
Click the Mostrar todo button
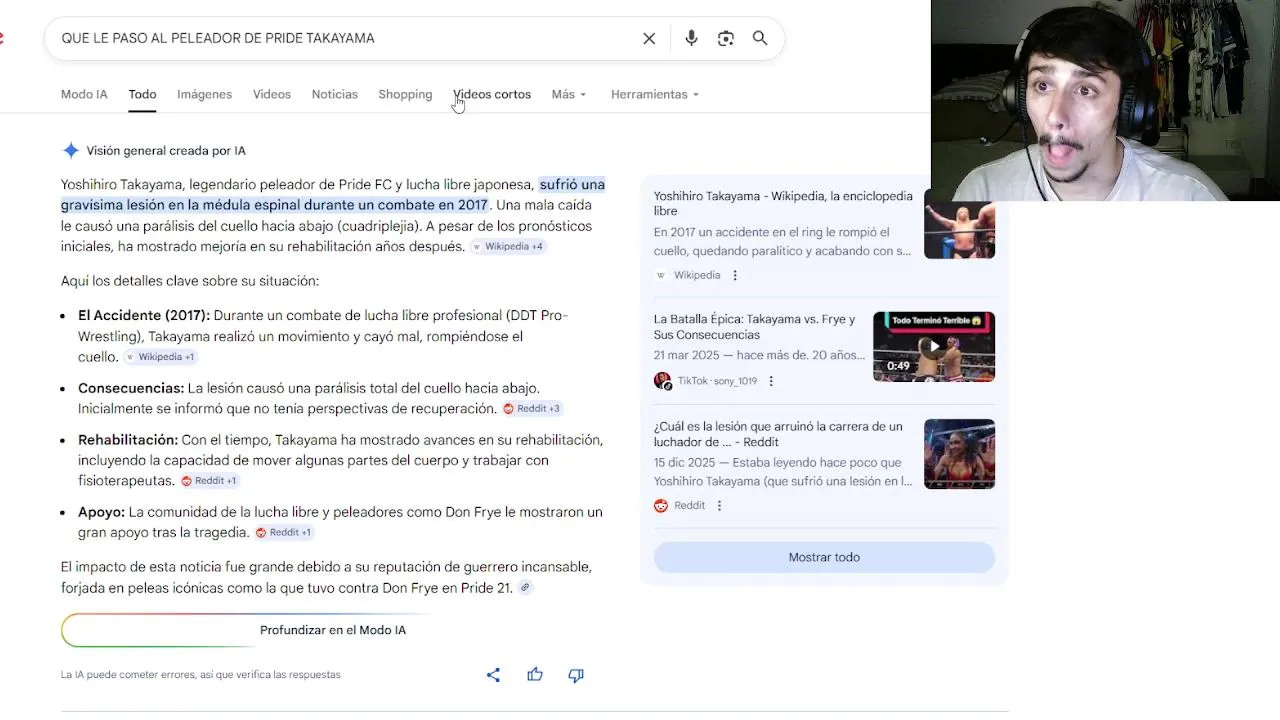pyautogui.click(x=824, y=557)
